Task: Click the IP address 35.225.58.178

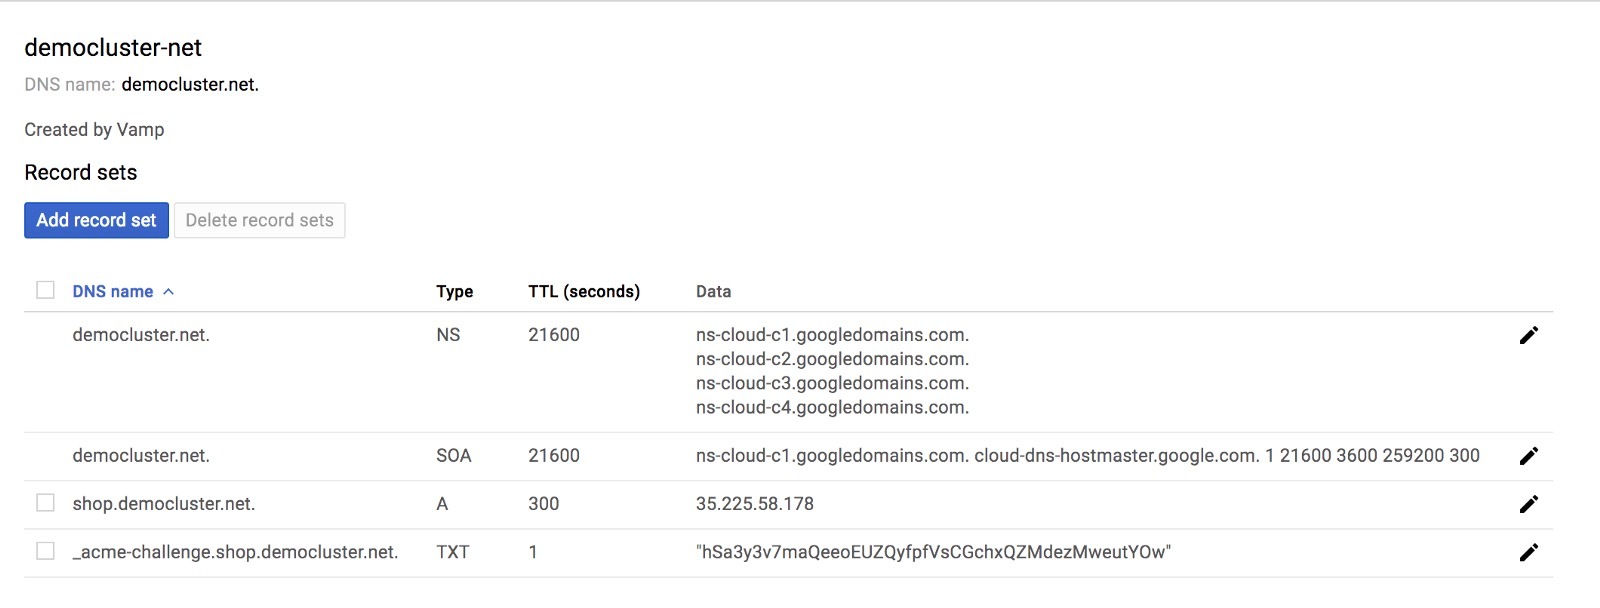Action: click(x=755, y=504)
